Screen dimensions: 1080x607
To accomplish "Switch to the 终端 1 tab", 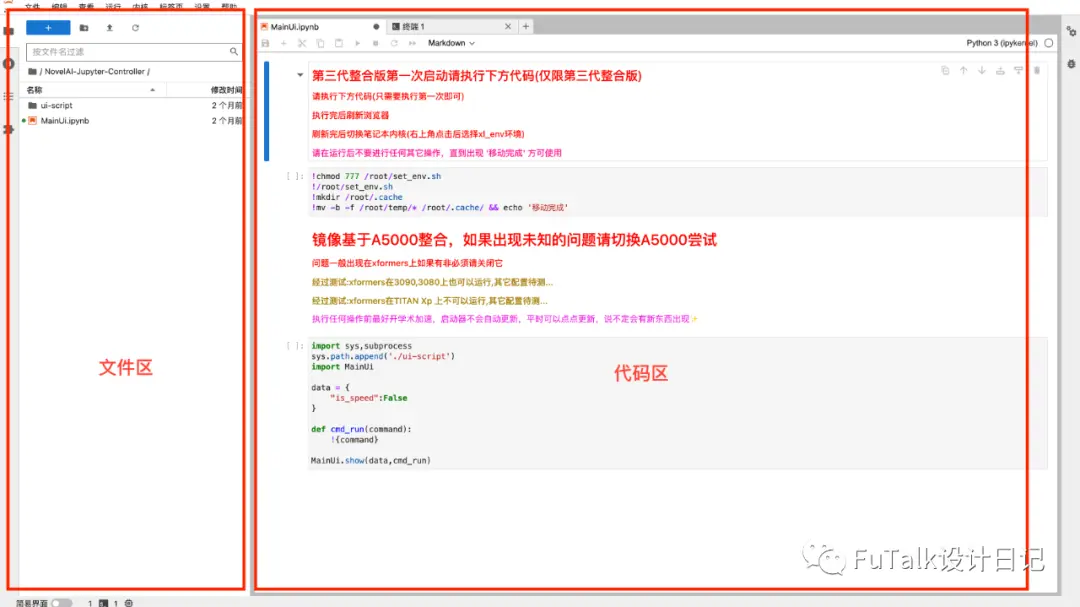I will pos(450,27).
